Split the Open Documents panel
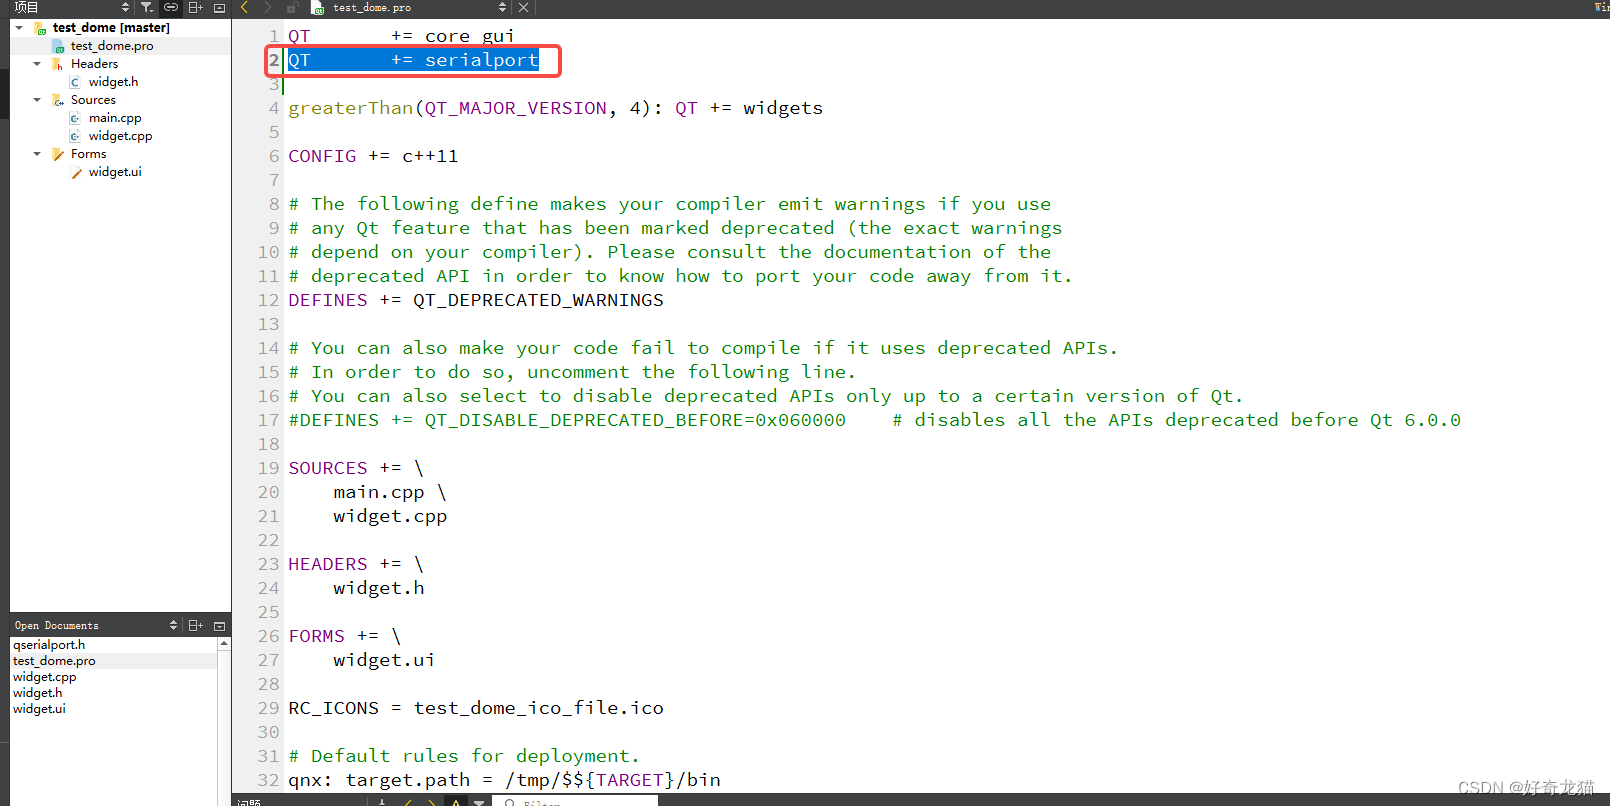This screenshot has height=806, width=1610. [196, 625]
